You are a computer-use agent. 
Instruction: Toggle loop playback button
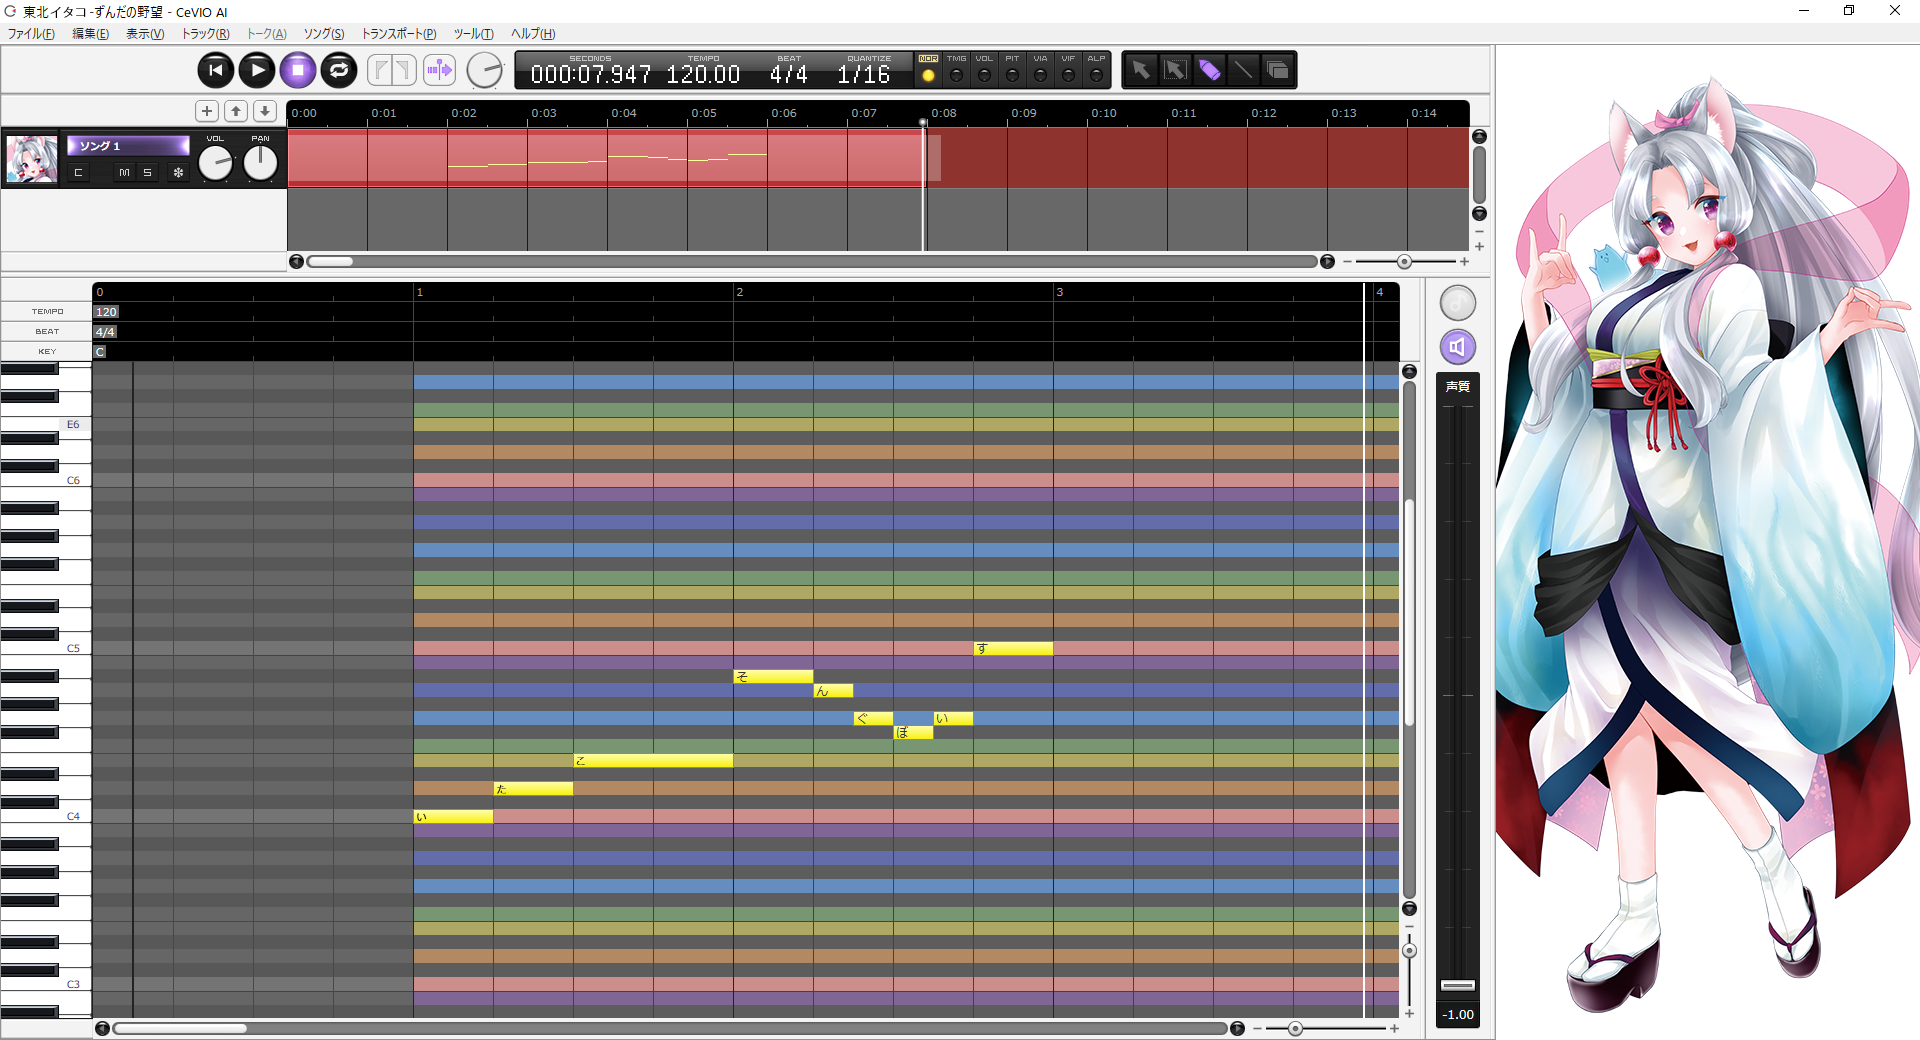[x=339, y=70]
